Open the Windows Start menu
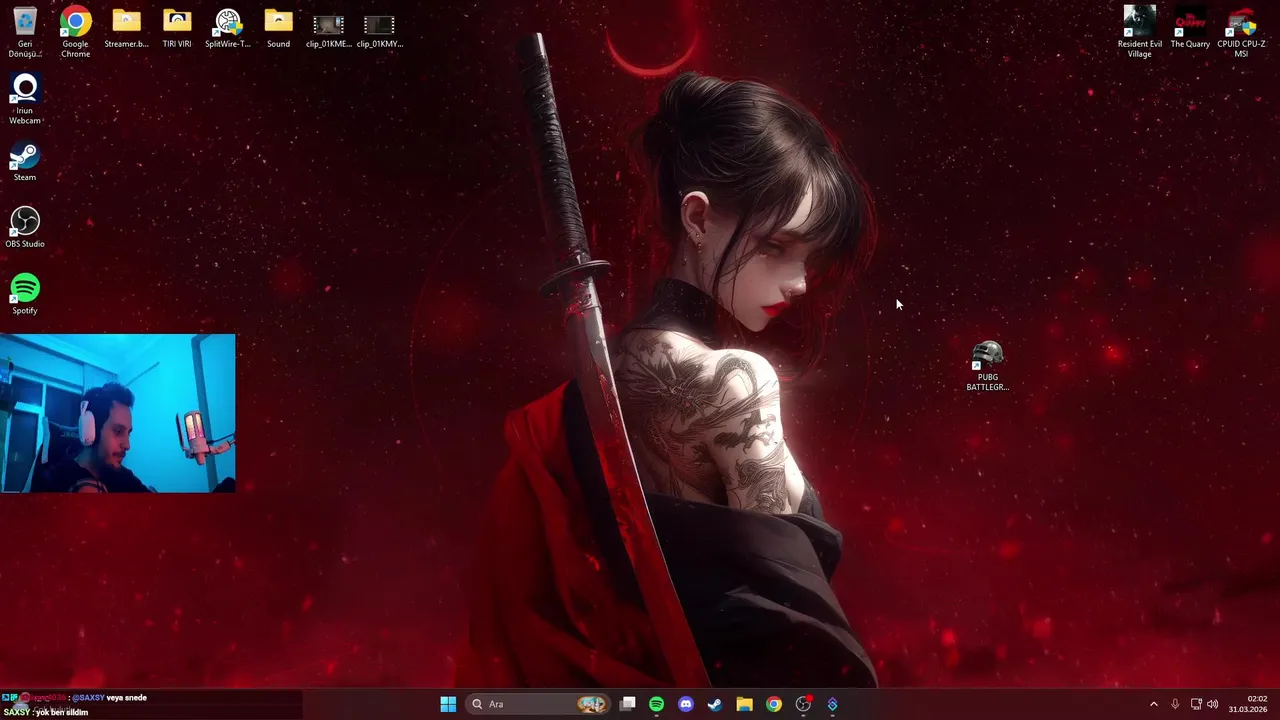1280x720 pixels. [x=448, y=704]
